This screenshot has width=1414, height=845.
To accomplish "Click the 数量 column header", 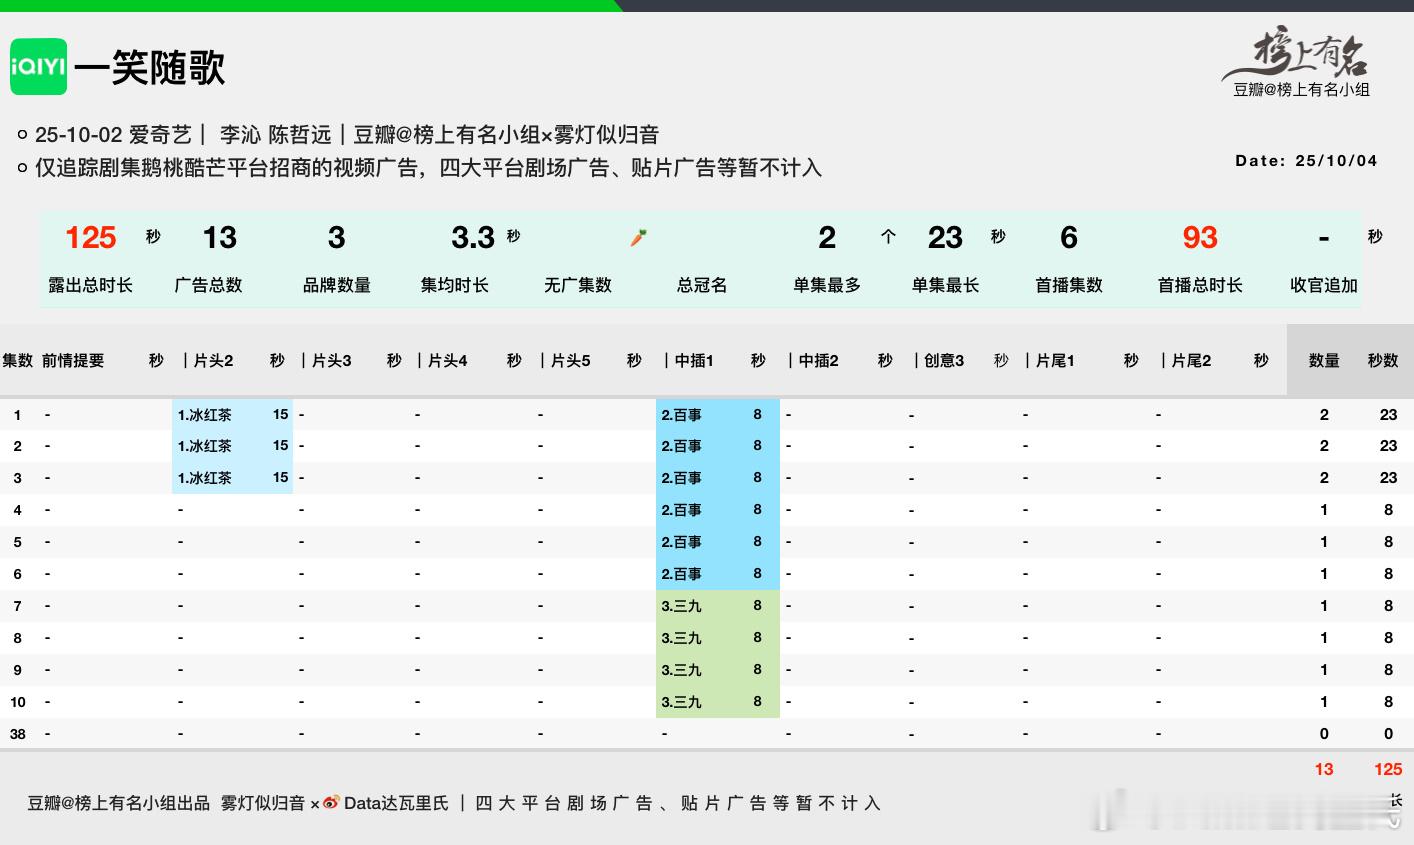I will click(x=1324, y=360).
